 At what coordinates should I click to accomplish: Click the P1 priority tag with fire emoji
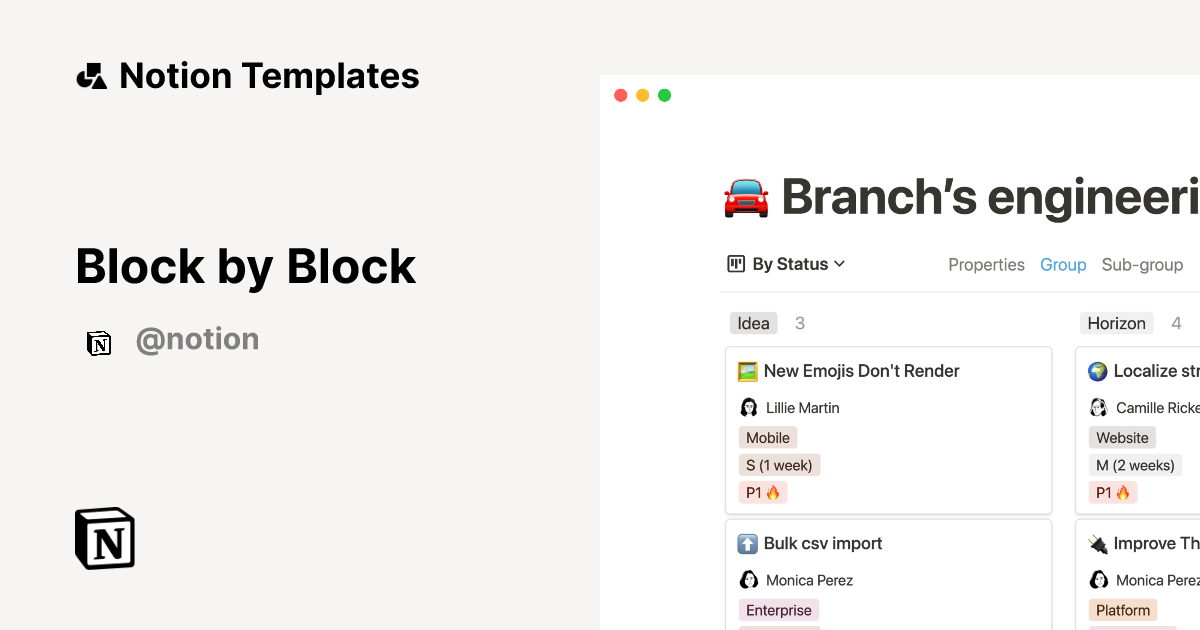[x=763, y=491]
